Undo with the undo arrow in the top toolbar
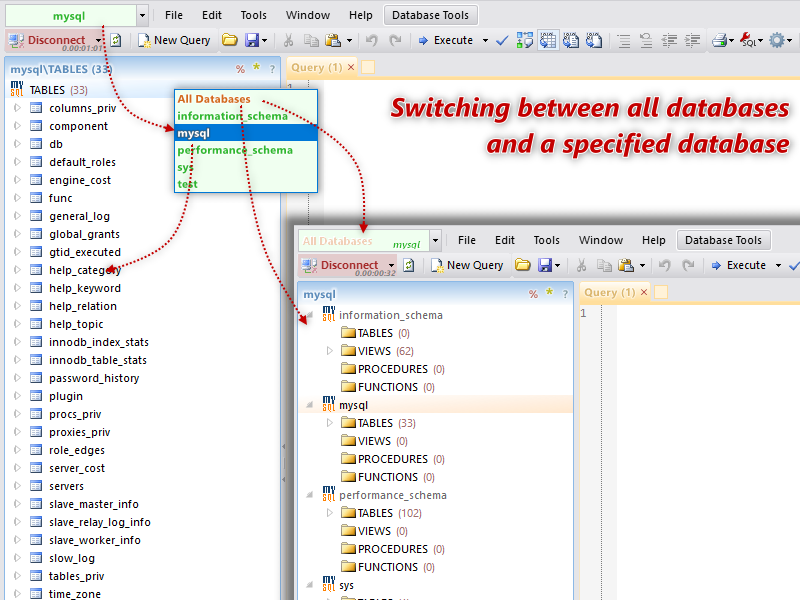 (x=372, y=40)
